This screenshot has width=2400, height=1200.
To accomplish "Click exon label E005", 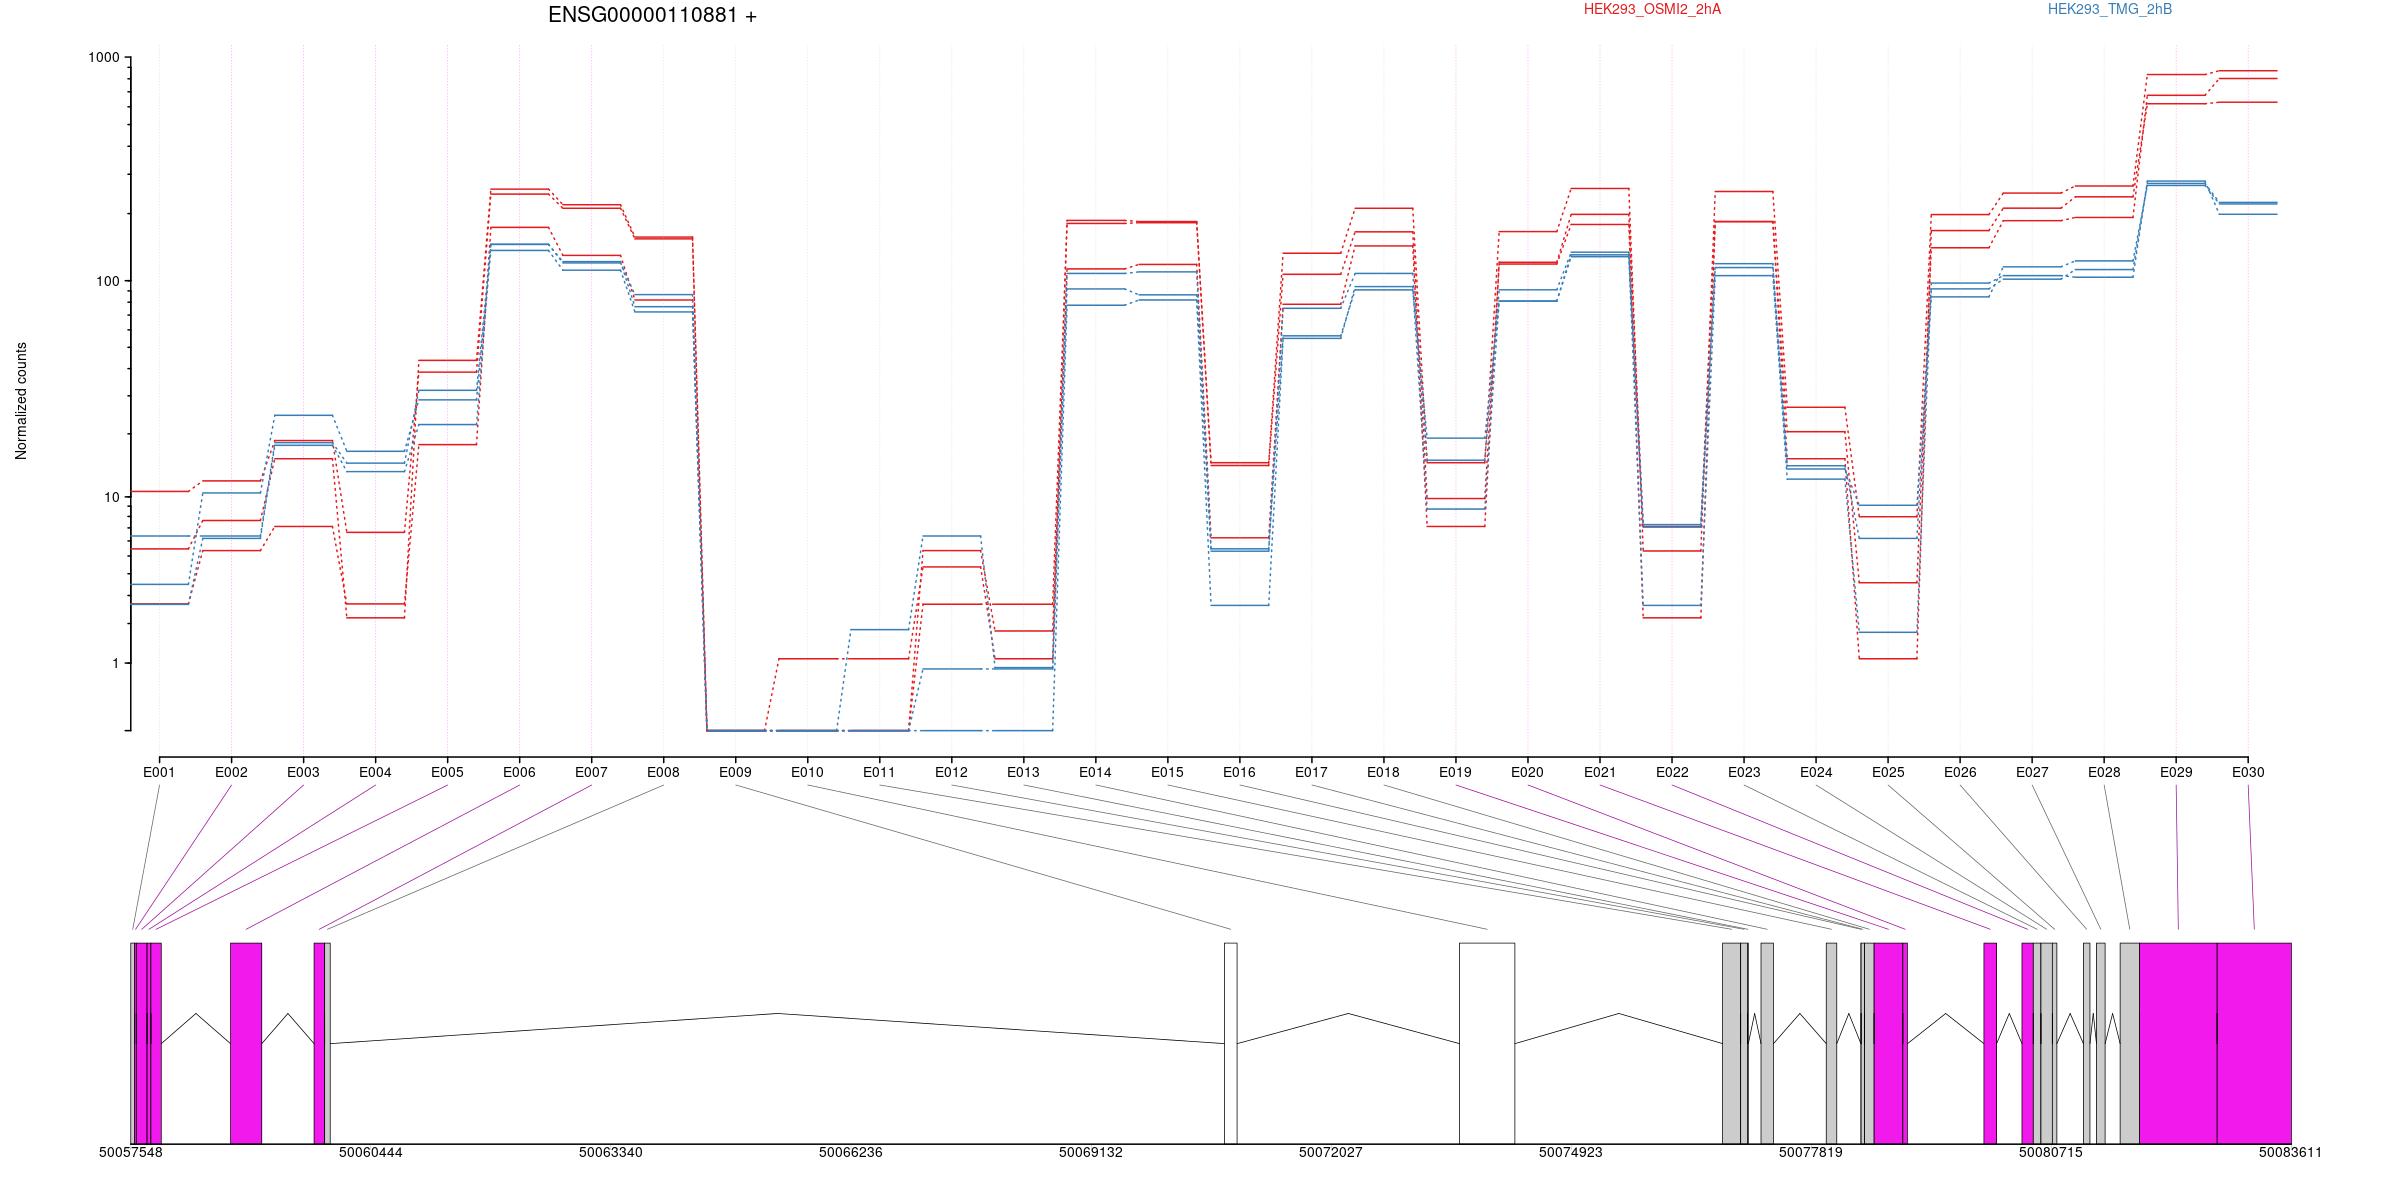I will pos(447,772).
